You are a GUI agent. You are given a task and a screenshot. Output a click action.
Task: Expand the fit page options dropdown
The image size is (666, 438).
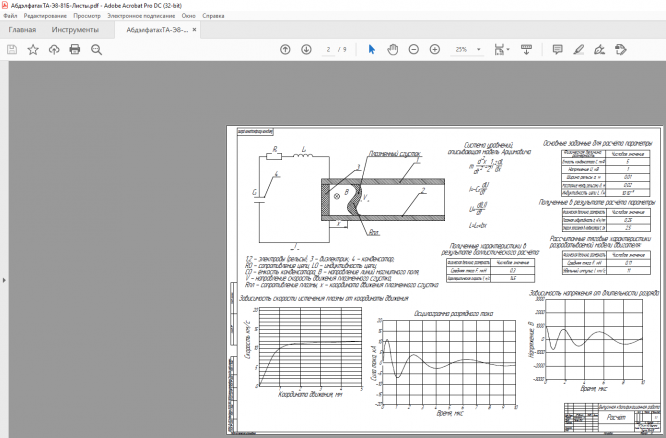pyautogui.click(x=509, y=49)
